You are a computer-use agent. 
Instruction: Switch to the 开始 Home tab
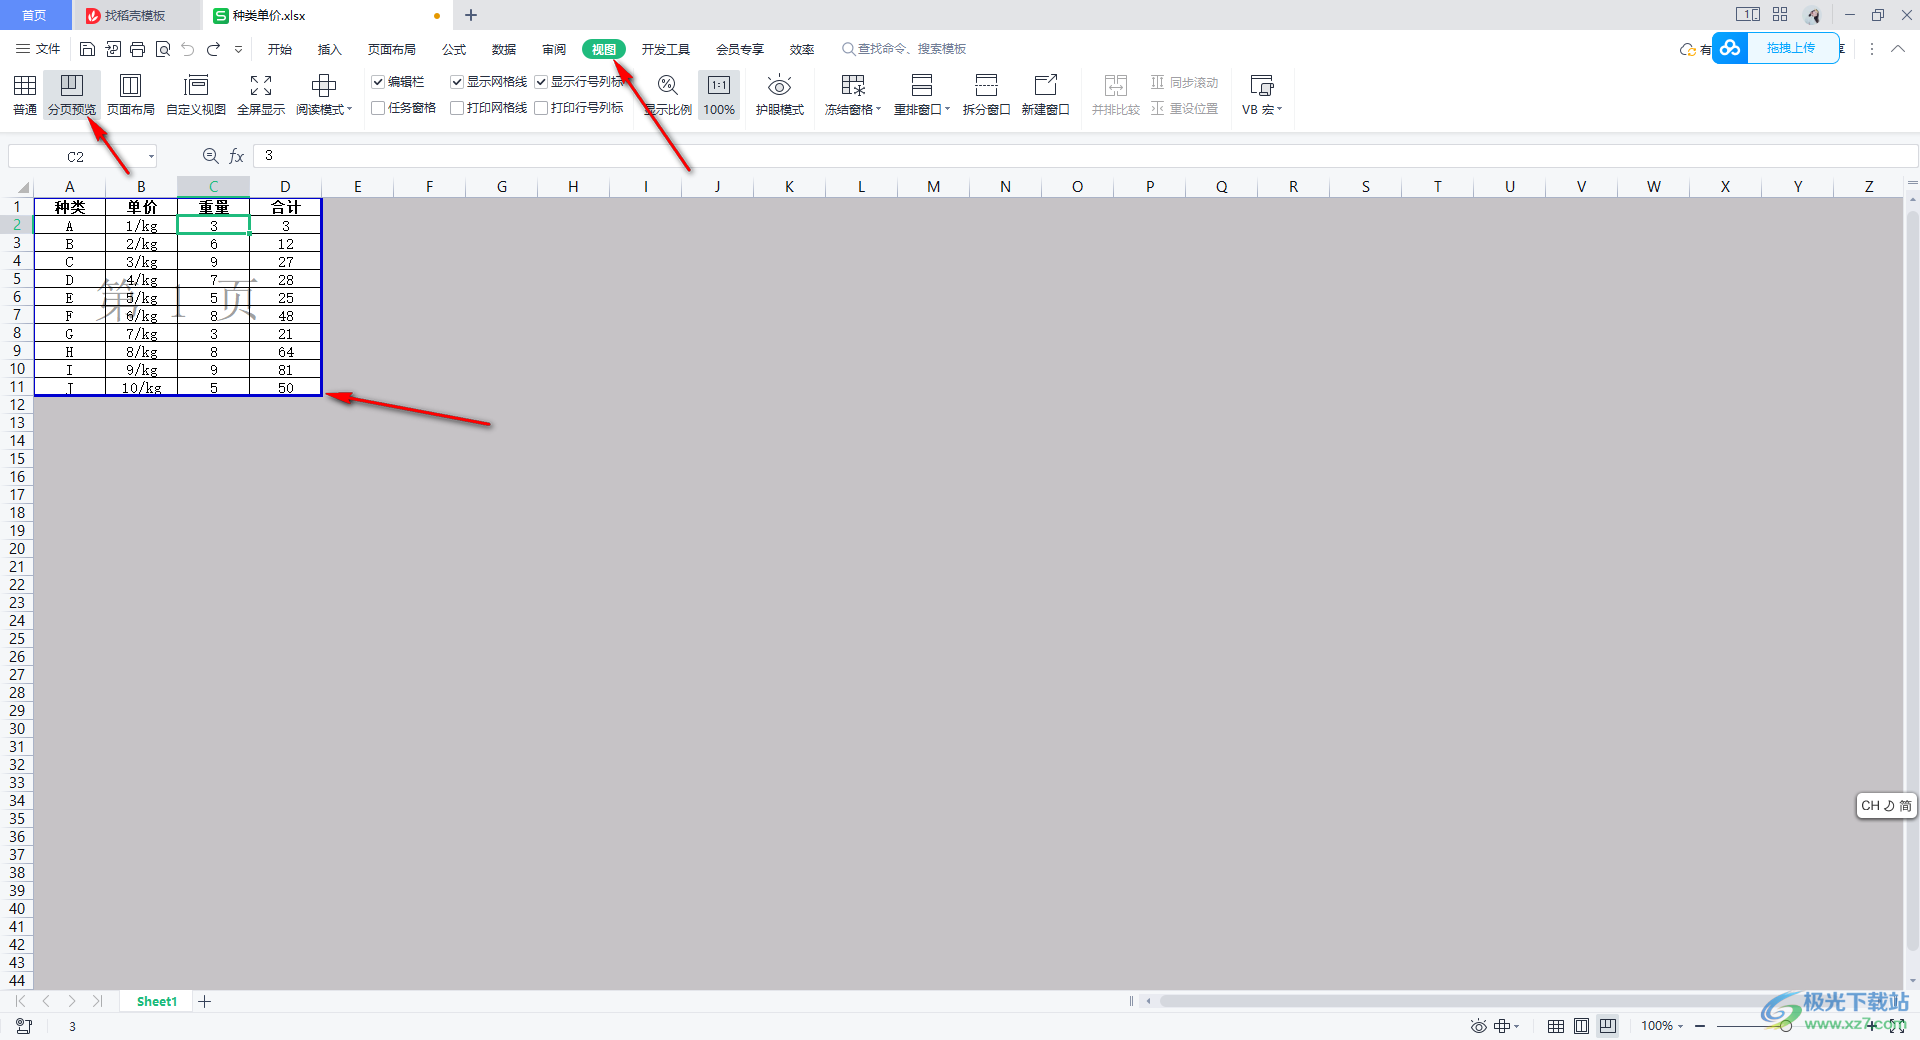[280, 49]
